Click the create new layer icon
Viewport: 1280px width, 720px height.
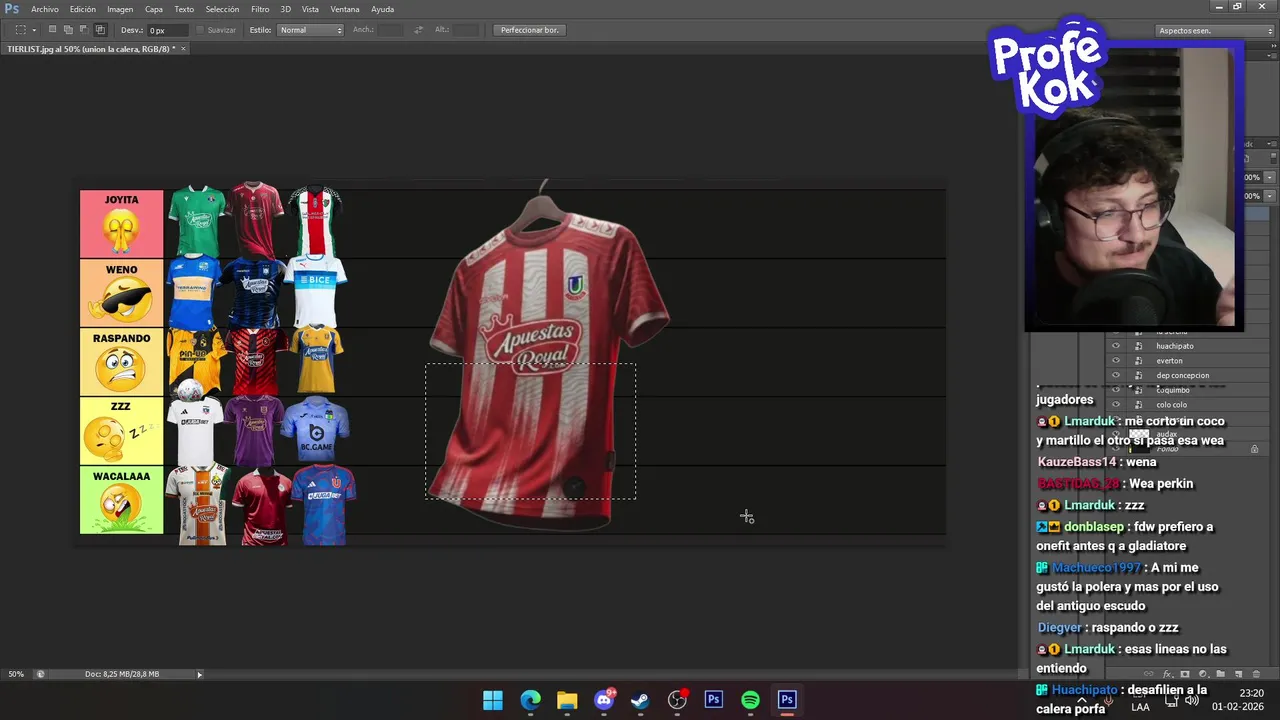[1238, 674]
